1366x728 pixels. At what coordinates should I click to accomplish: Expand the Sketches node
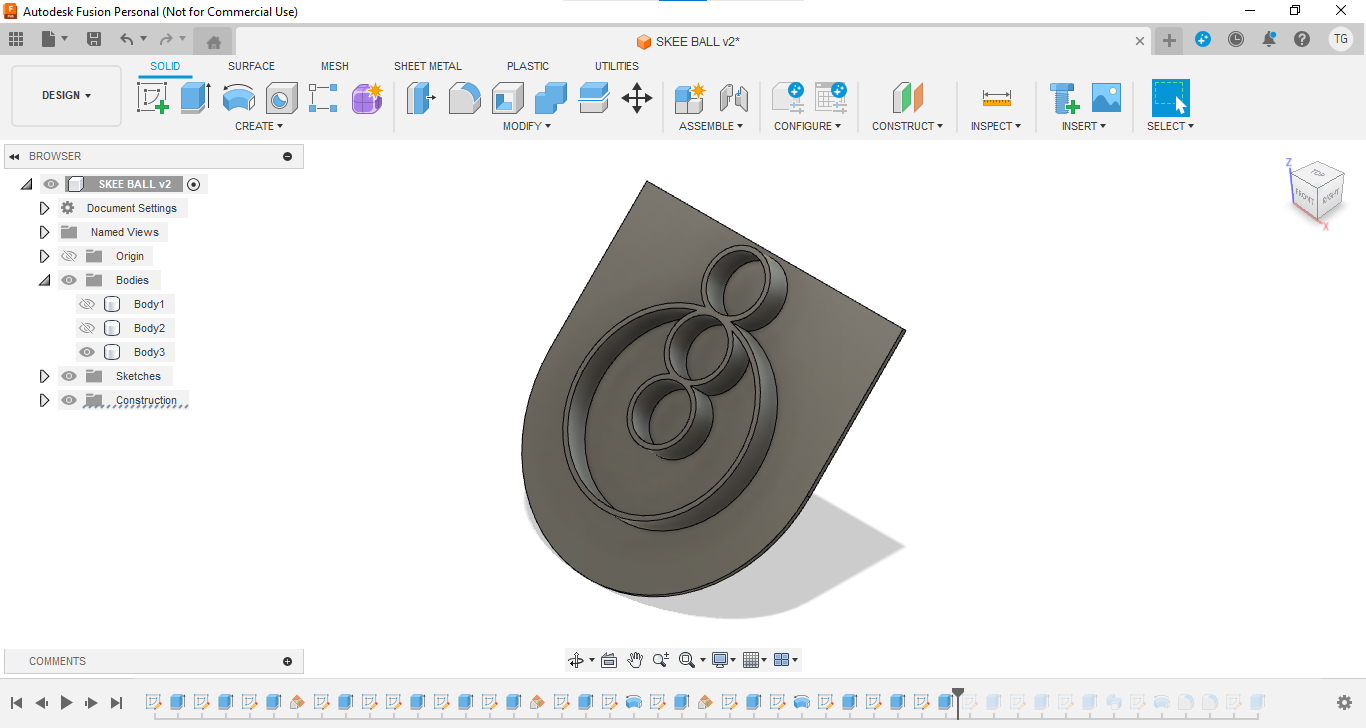(44, 376)
